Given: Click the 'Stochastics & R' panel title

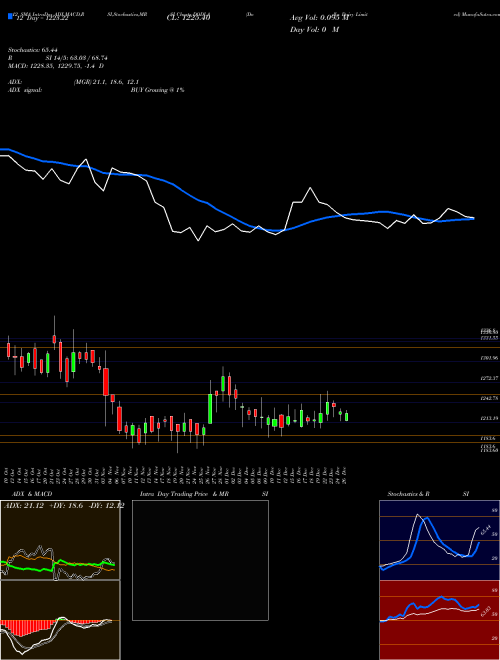Looking at the screenshot, I should [408, 494].
